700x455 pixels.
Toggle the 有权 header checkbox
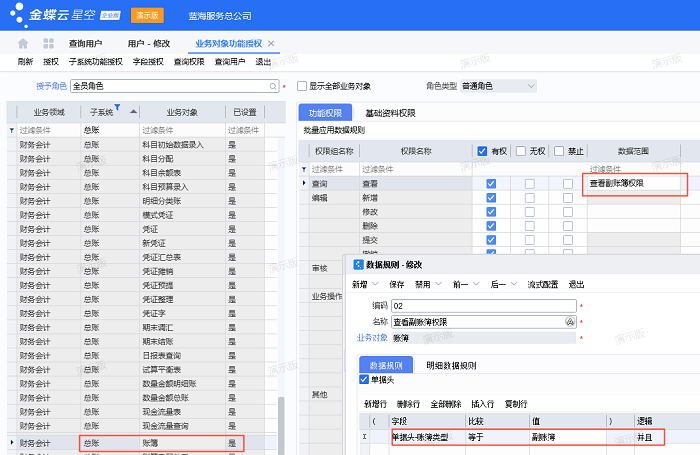pos(482,151)
